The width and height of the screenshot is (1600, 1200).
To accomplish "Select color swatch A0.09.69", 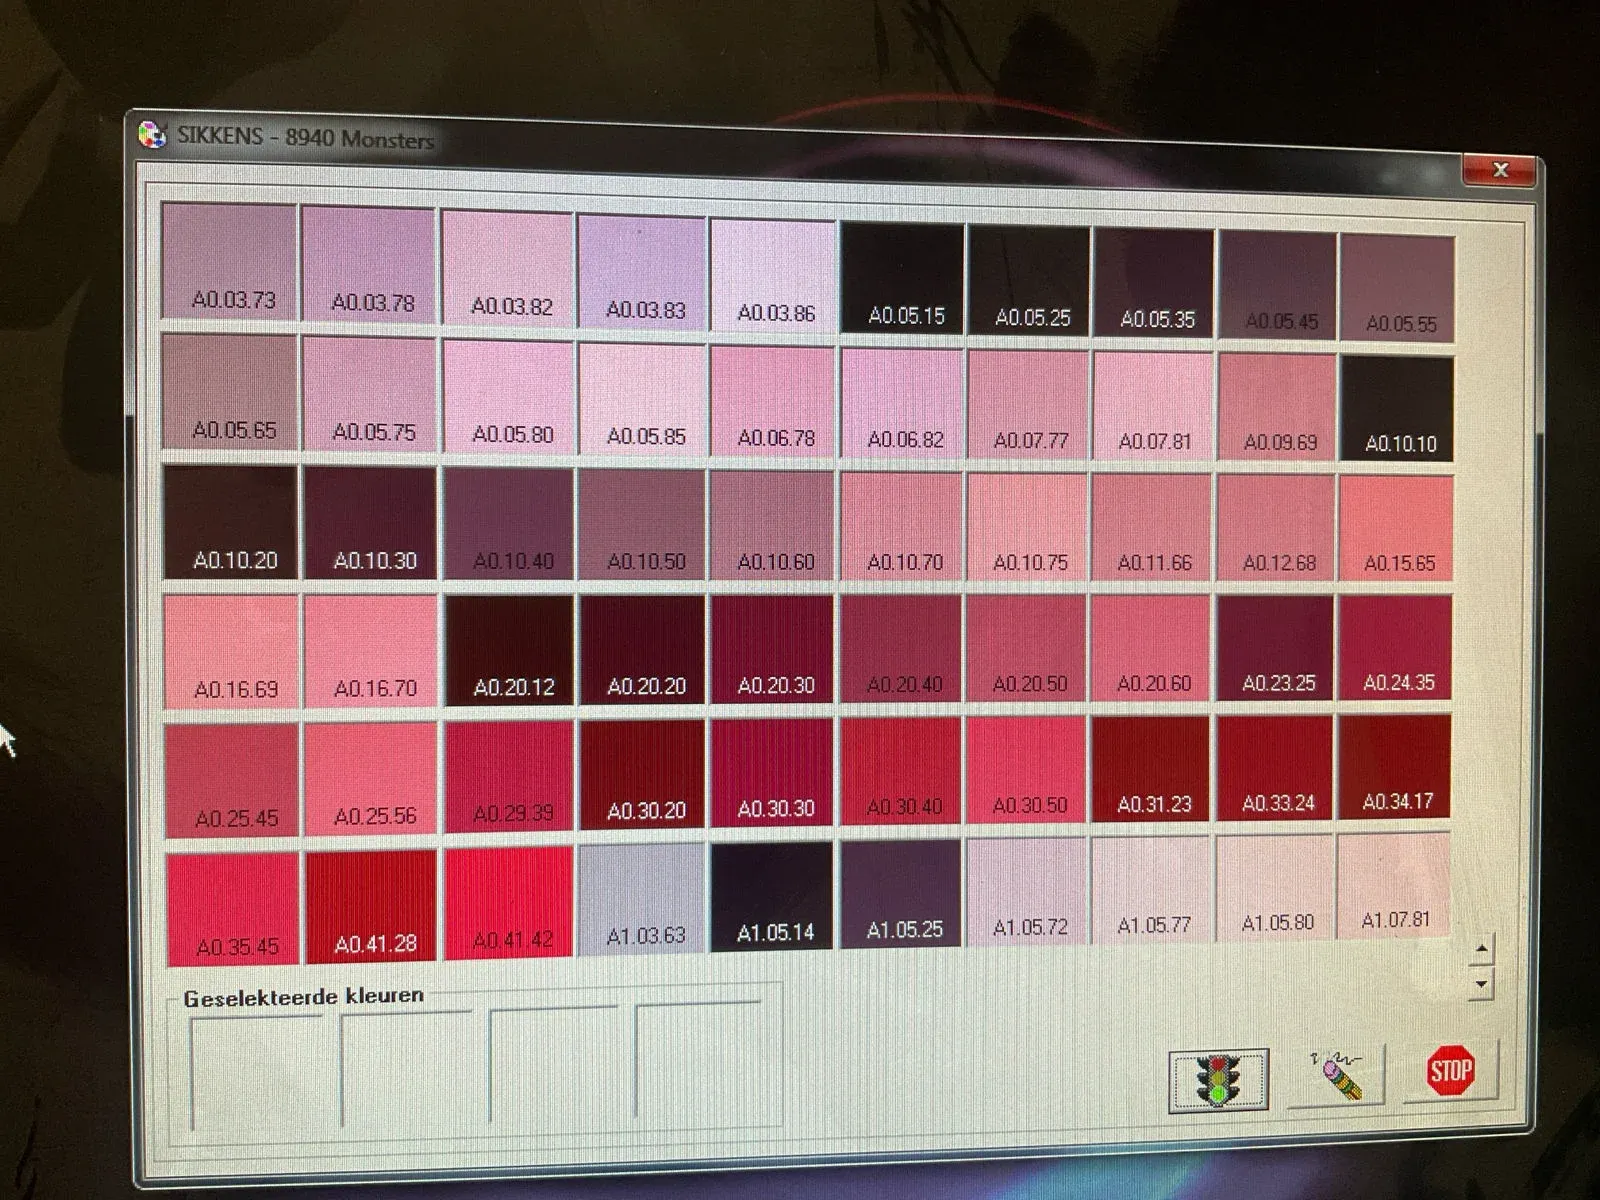I will click(x=1278, y=408).
